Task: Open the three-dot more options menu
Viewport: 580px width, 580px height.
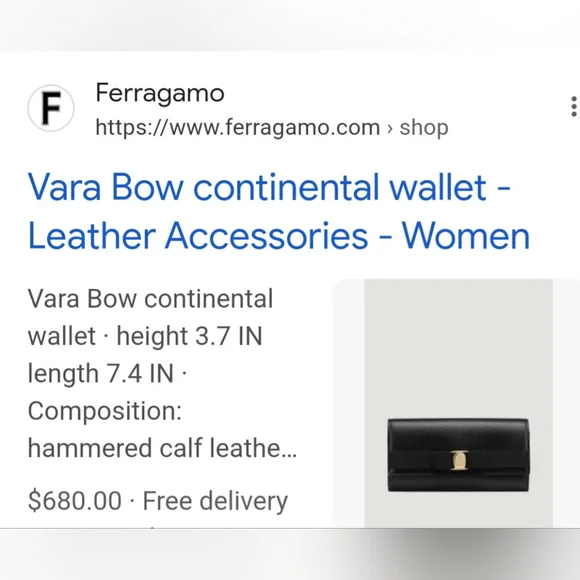Action: pyautogui.click(x=574, y=107)
